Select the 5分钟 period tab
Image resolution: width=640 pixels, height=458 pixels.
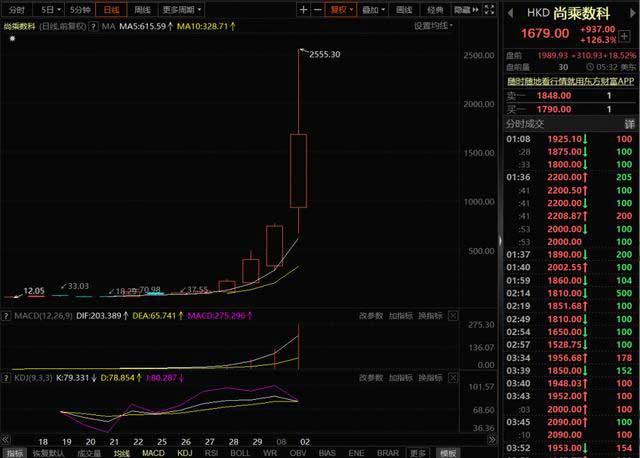point(80,10)
